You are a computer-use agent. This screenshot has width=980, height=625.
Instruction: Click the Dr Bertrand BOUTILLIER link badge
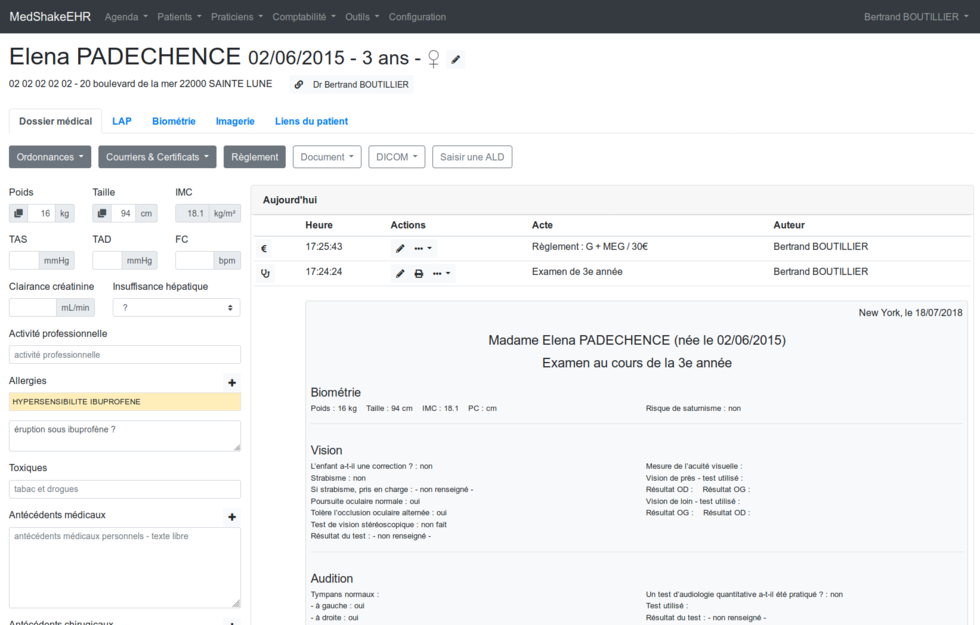351,85
